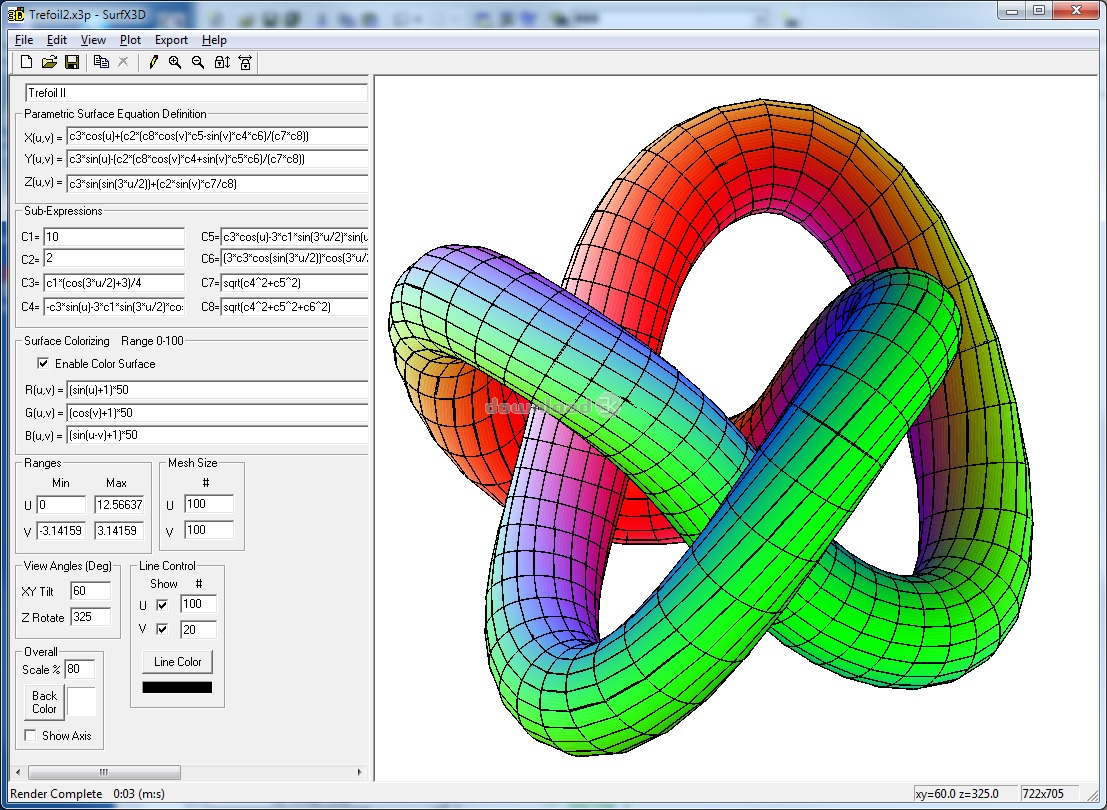Click the Line Color button
1107x810 pixels.
pos(177,662)
